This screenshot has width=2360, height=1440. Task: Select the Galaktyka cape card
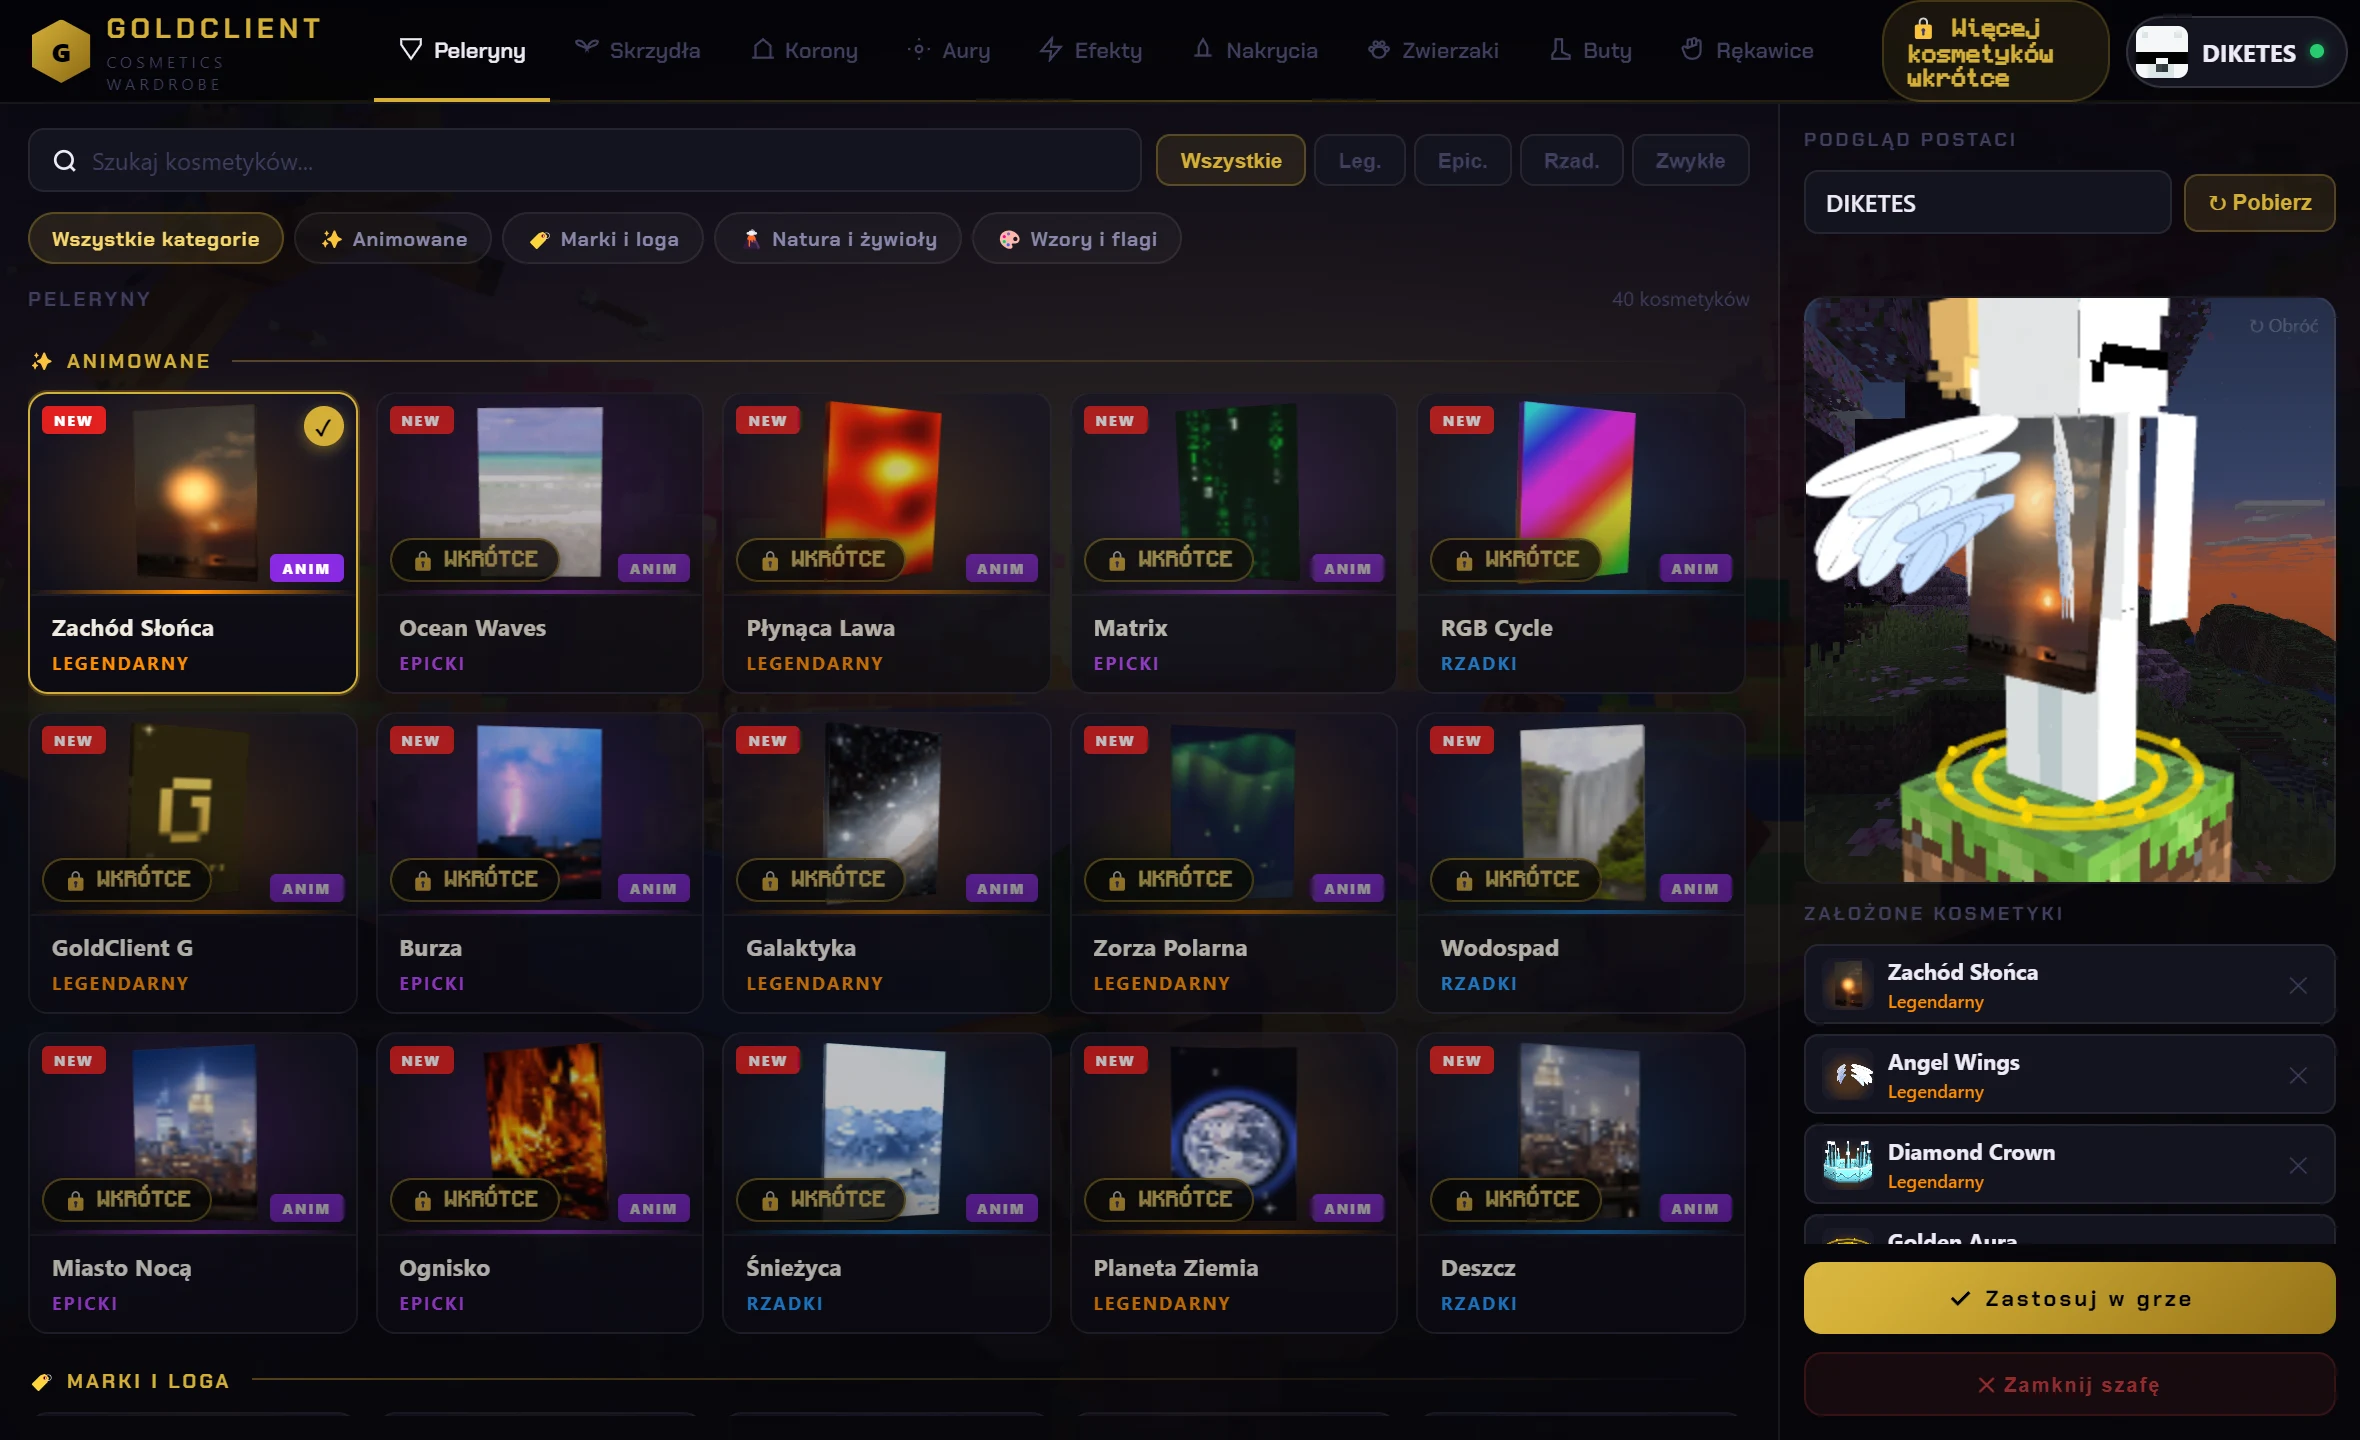tap(887, 863)
